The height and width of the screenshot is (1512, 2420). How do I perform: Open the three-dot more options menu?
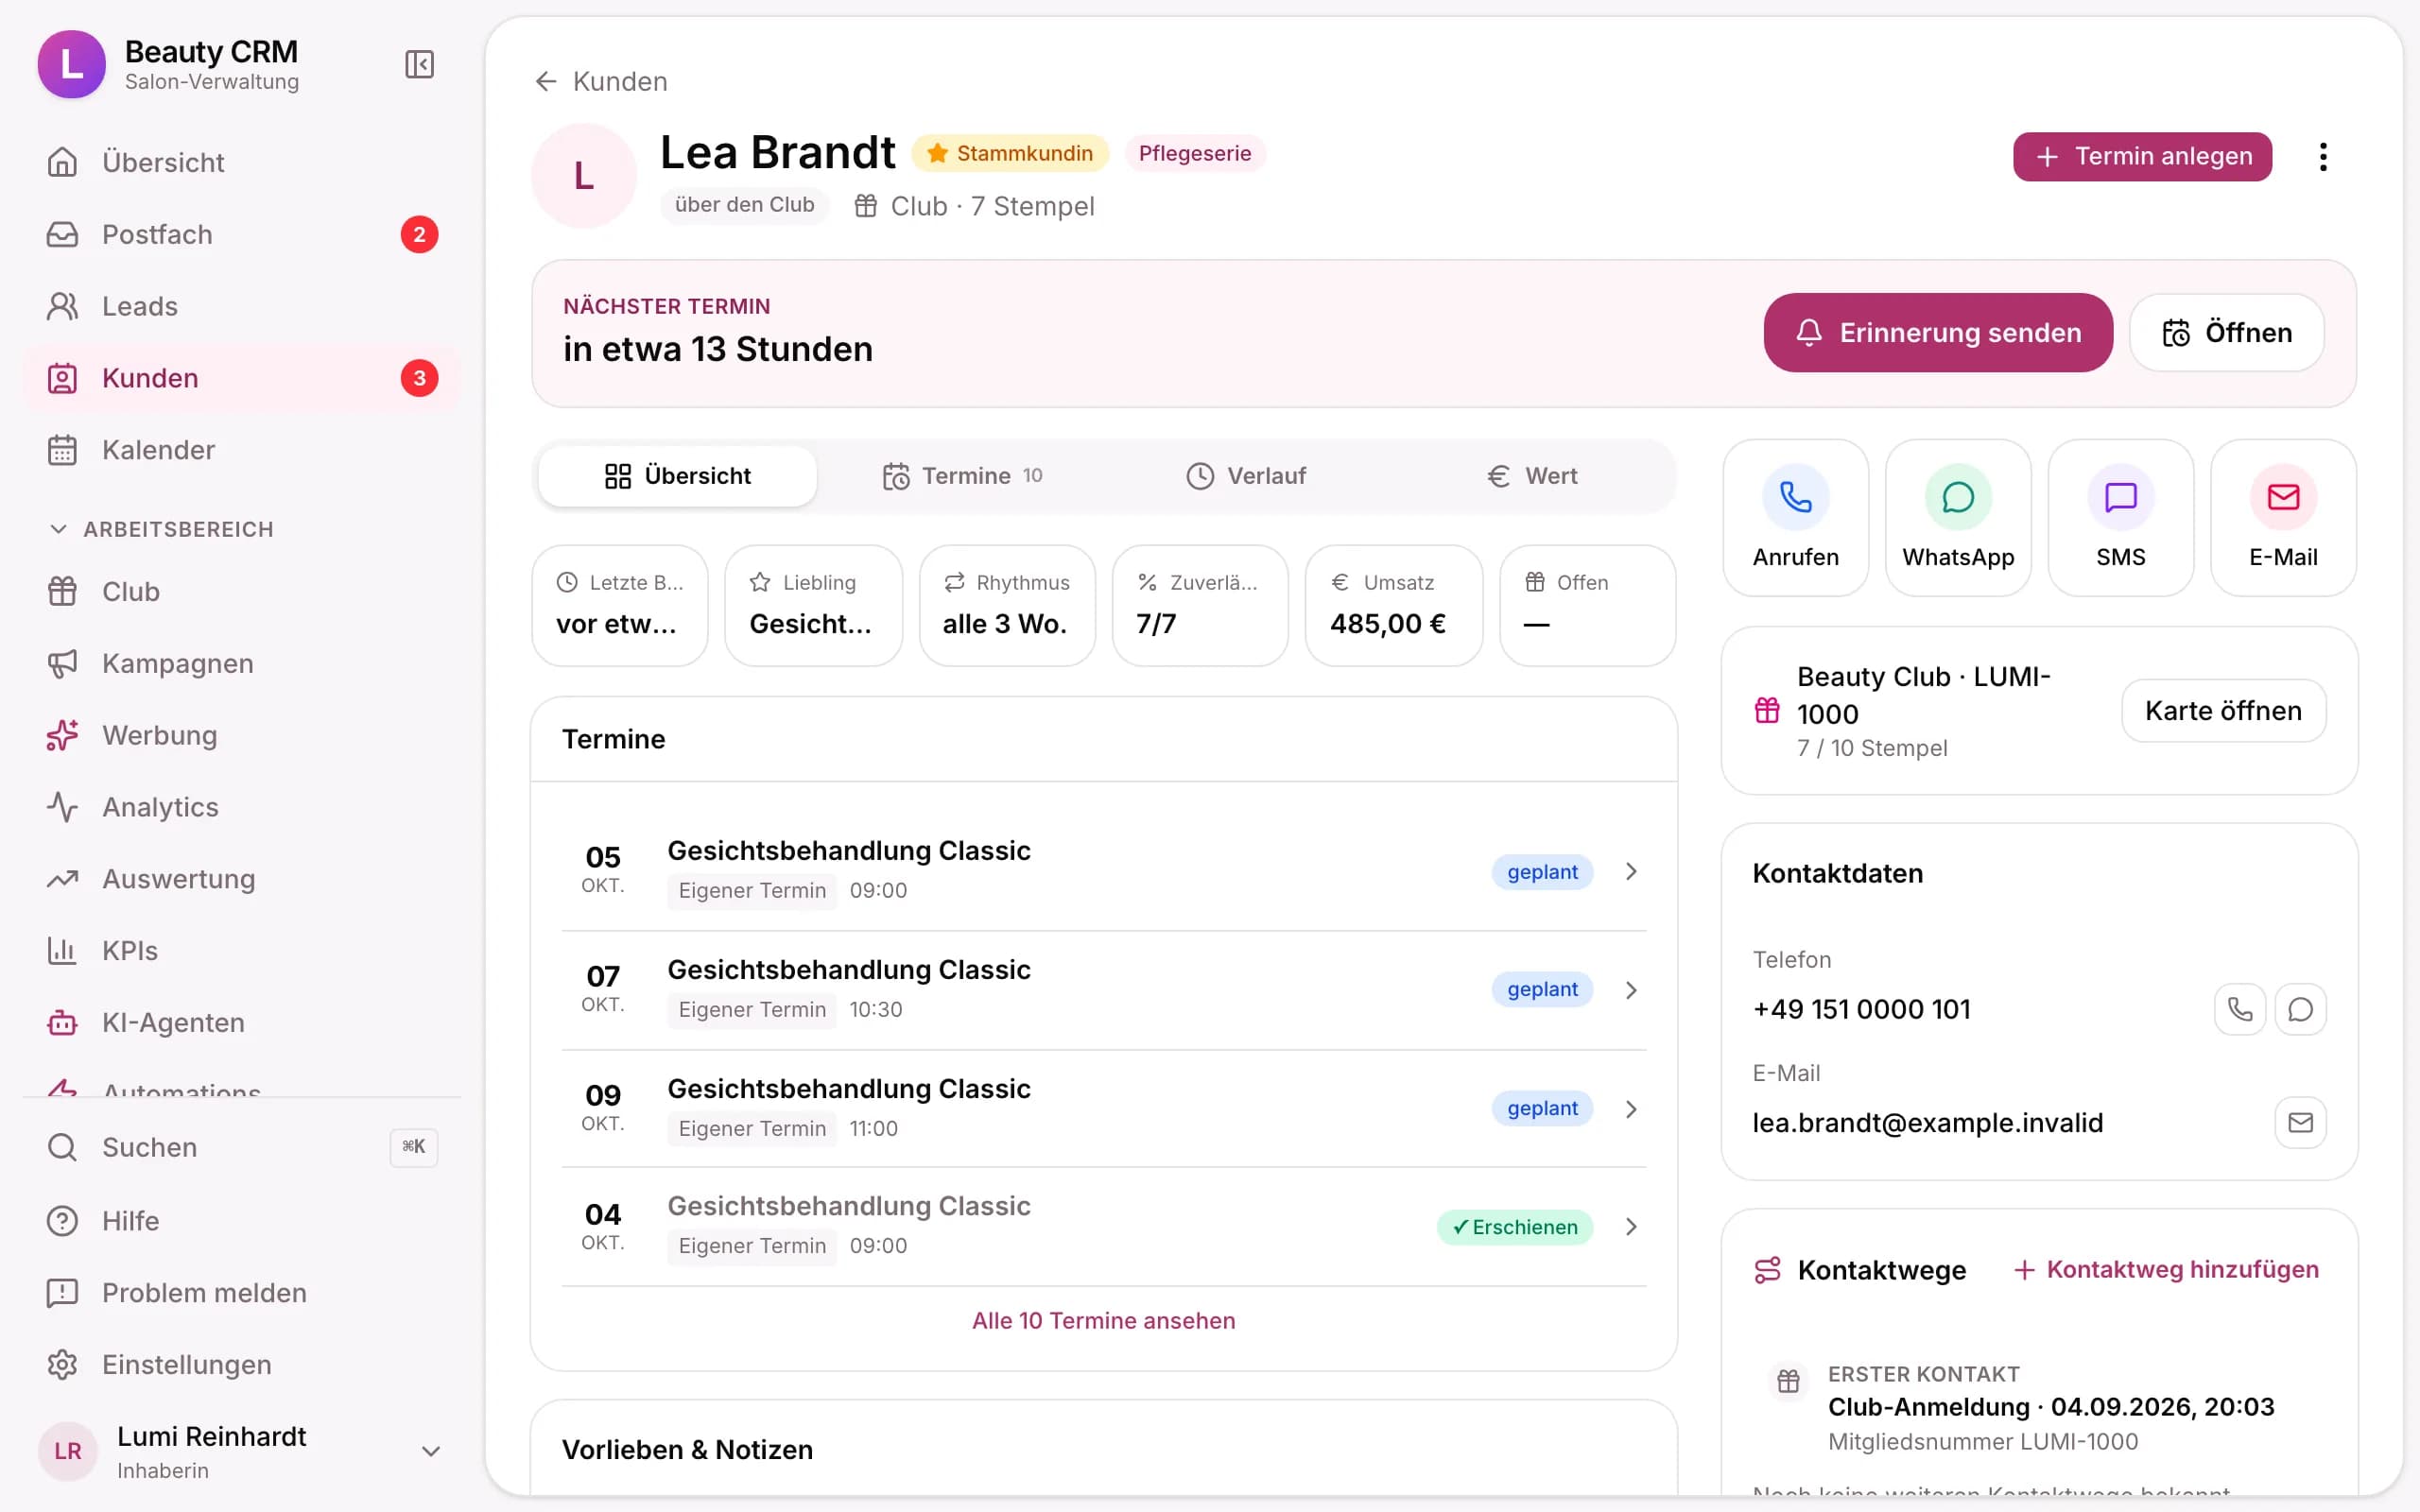pyautogui.click(x=2323, y=157)
